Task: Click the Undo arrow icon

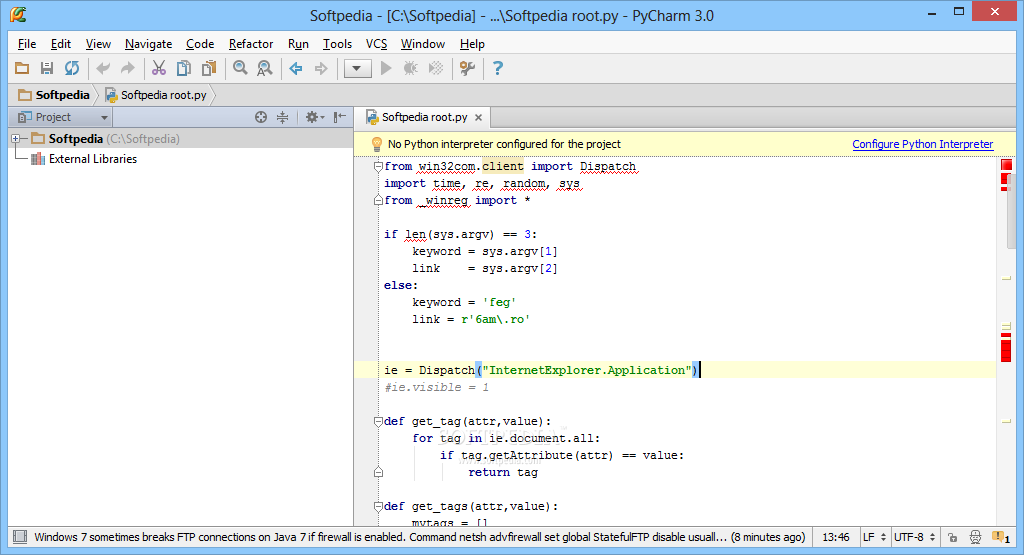Action: point(103,68)
